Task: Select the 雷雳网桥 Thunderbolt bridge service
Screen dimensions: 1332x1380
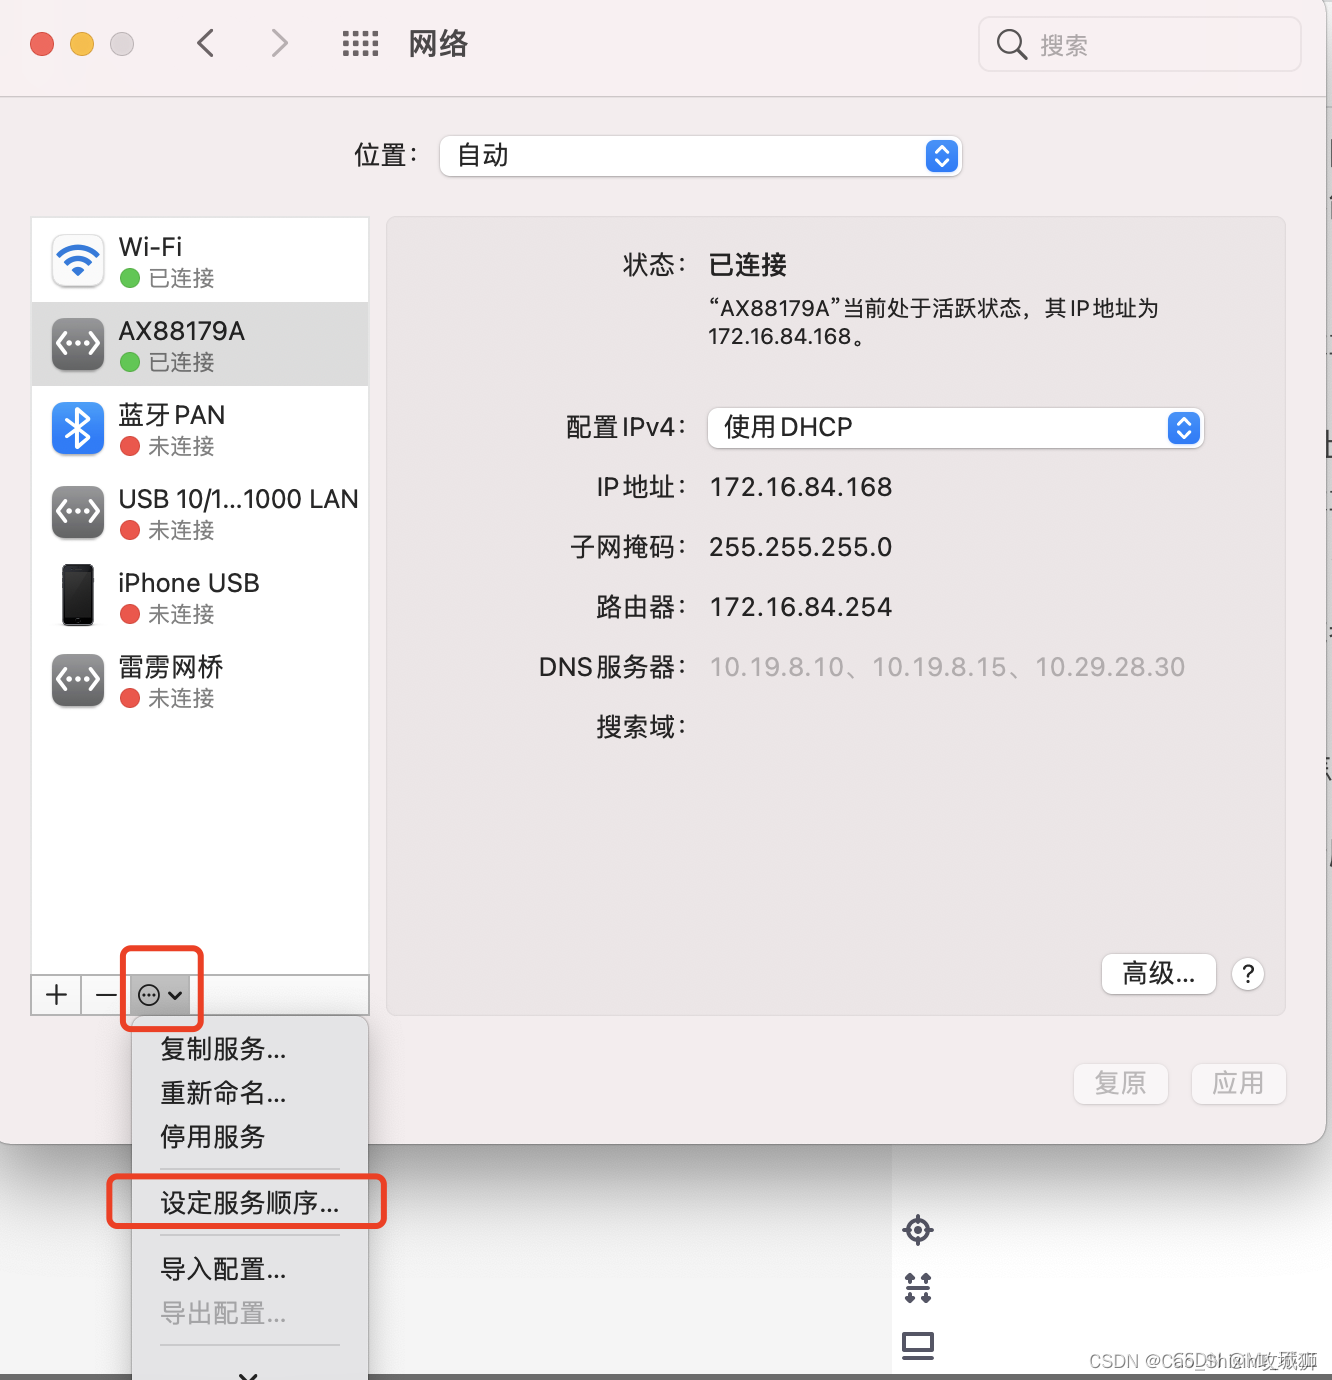Action: tap(200, 680)
